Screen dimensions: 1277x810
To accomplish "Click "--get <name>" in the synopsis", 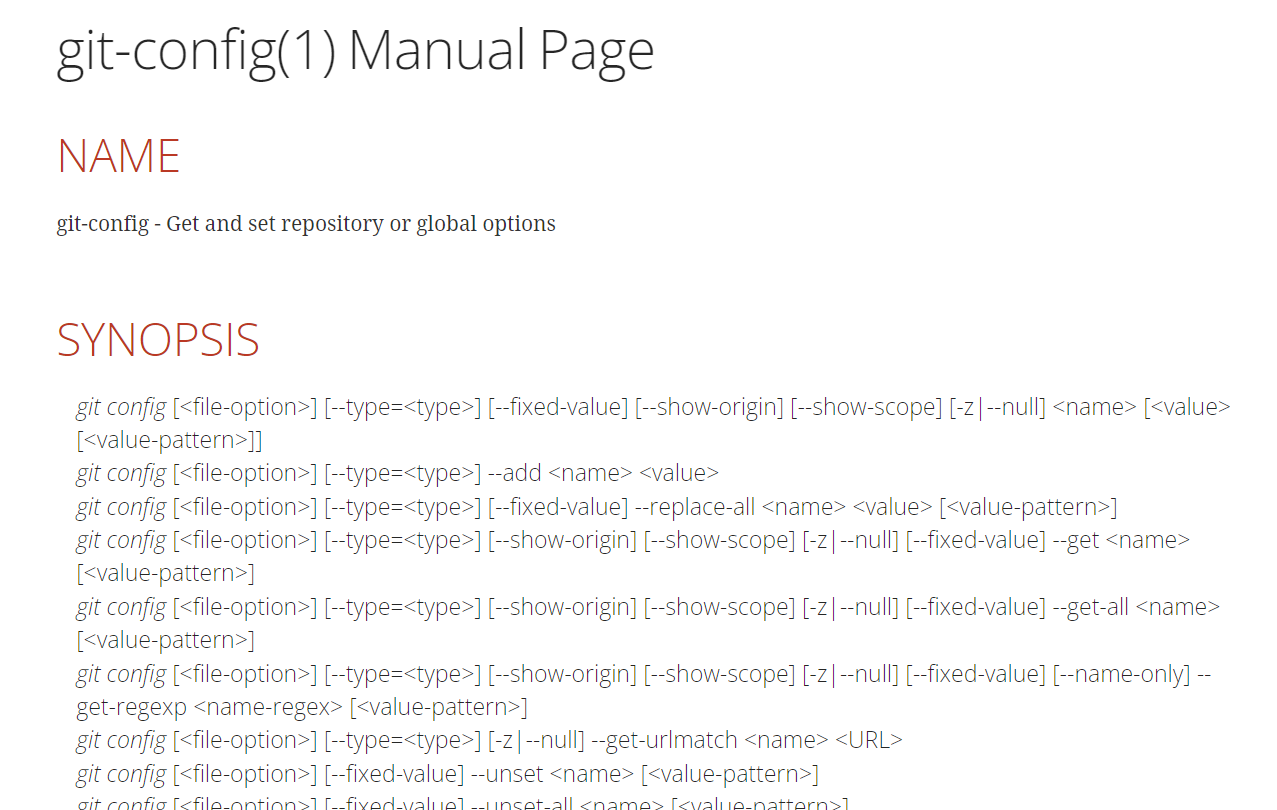I will (1121, 540).
